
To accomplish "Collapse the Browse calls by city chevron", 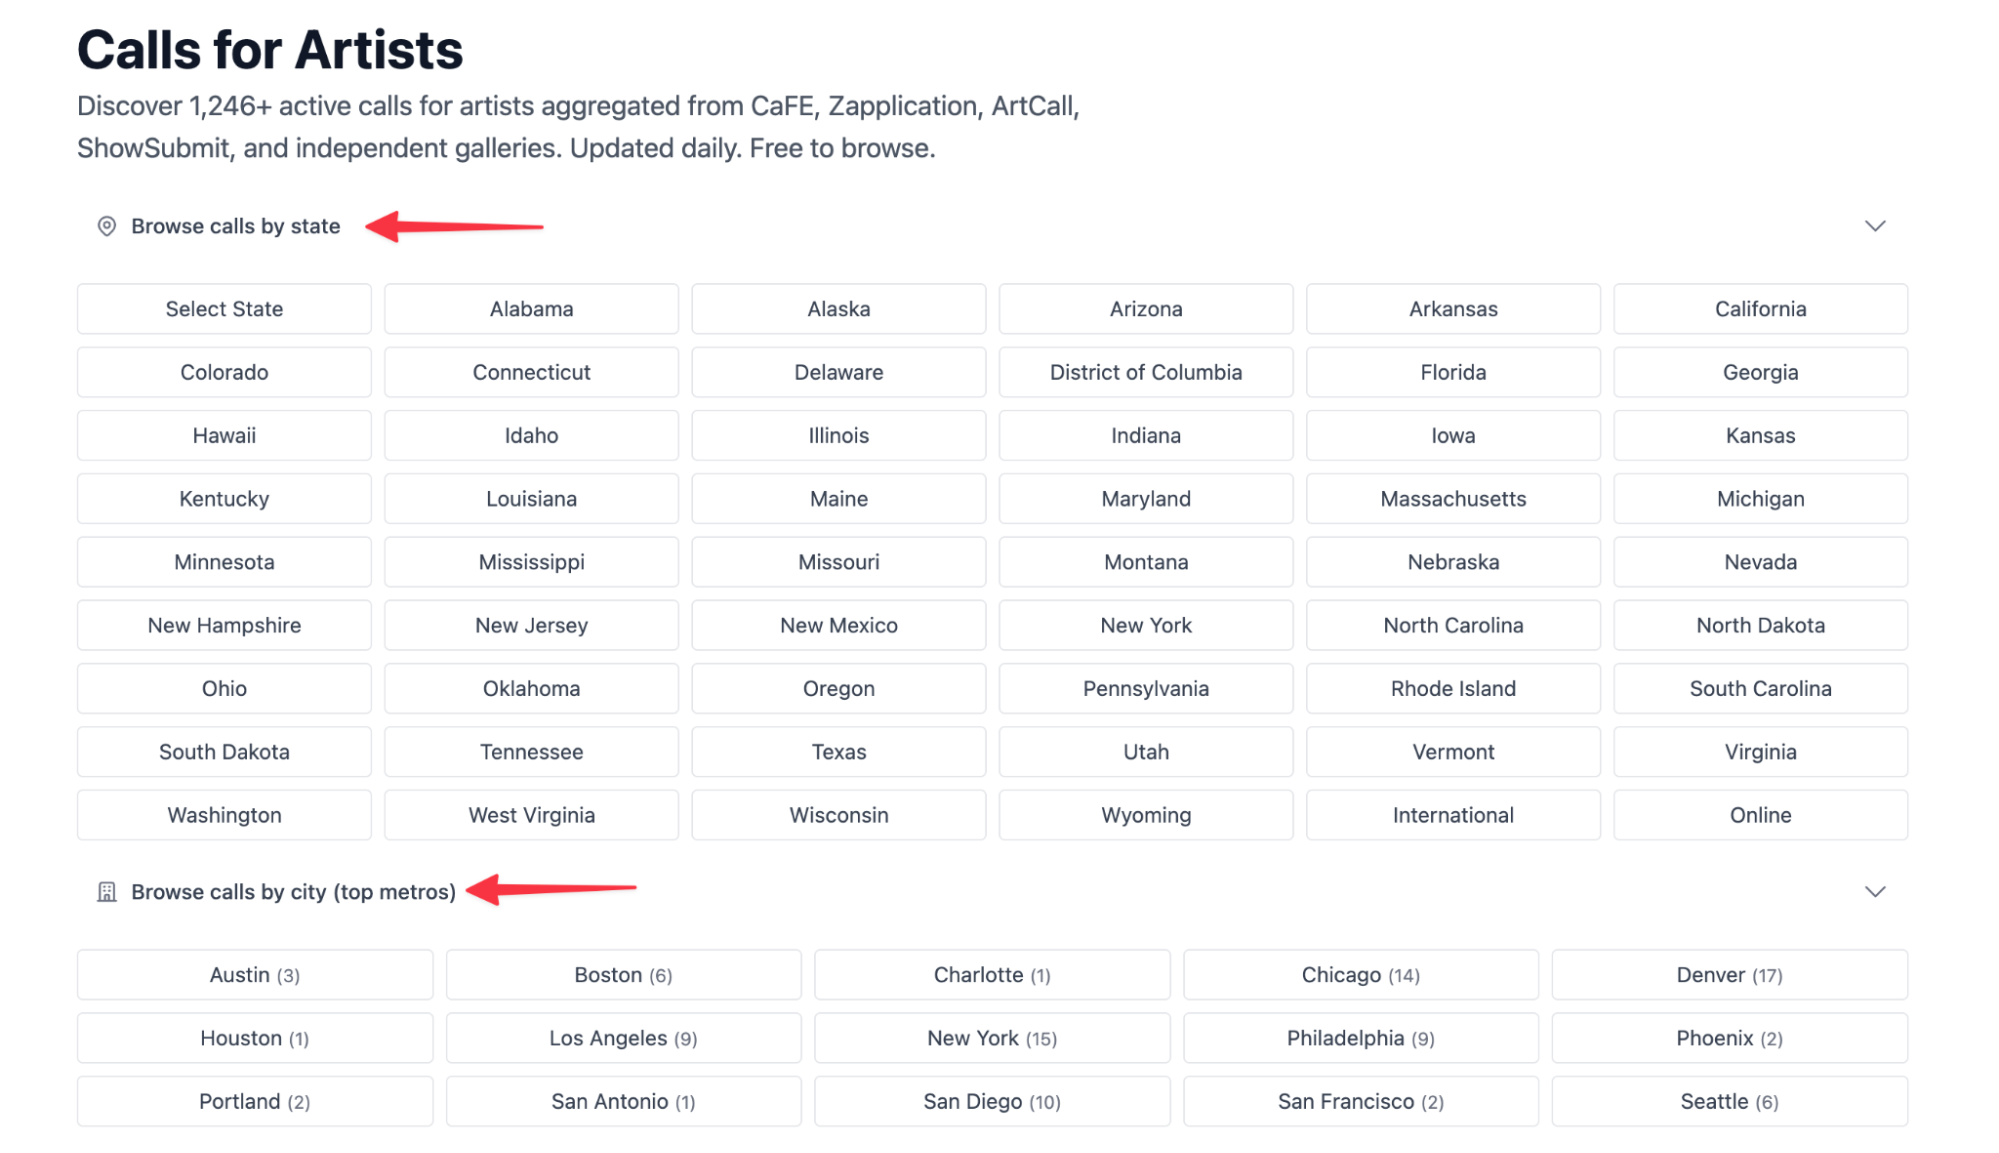I will click(1874, 892).
